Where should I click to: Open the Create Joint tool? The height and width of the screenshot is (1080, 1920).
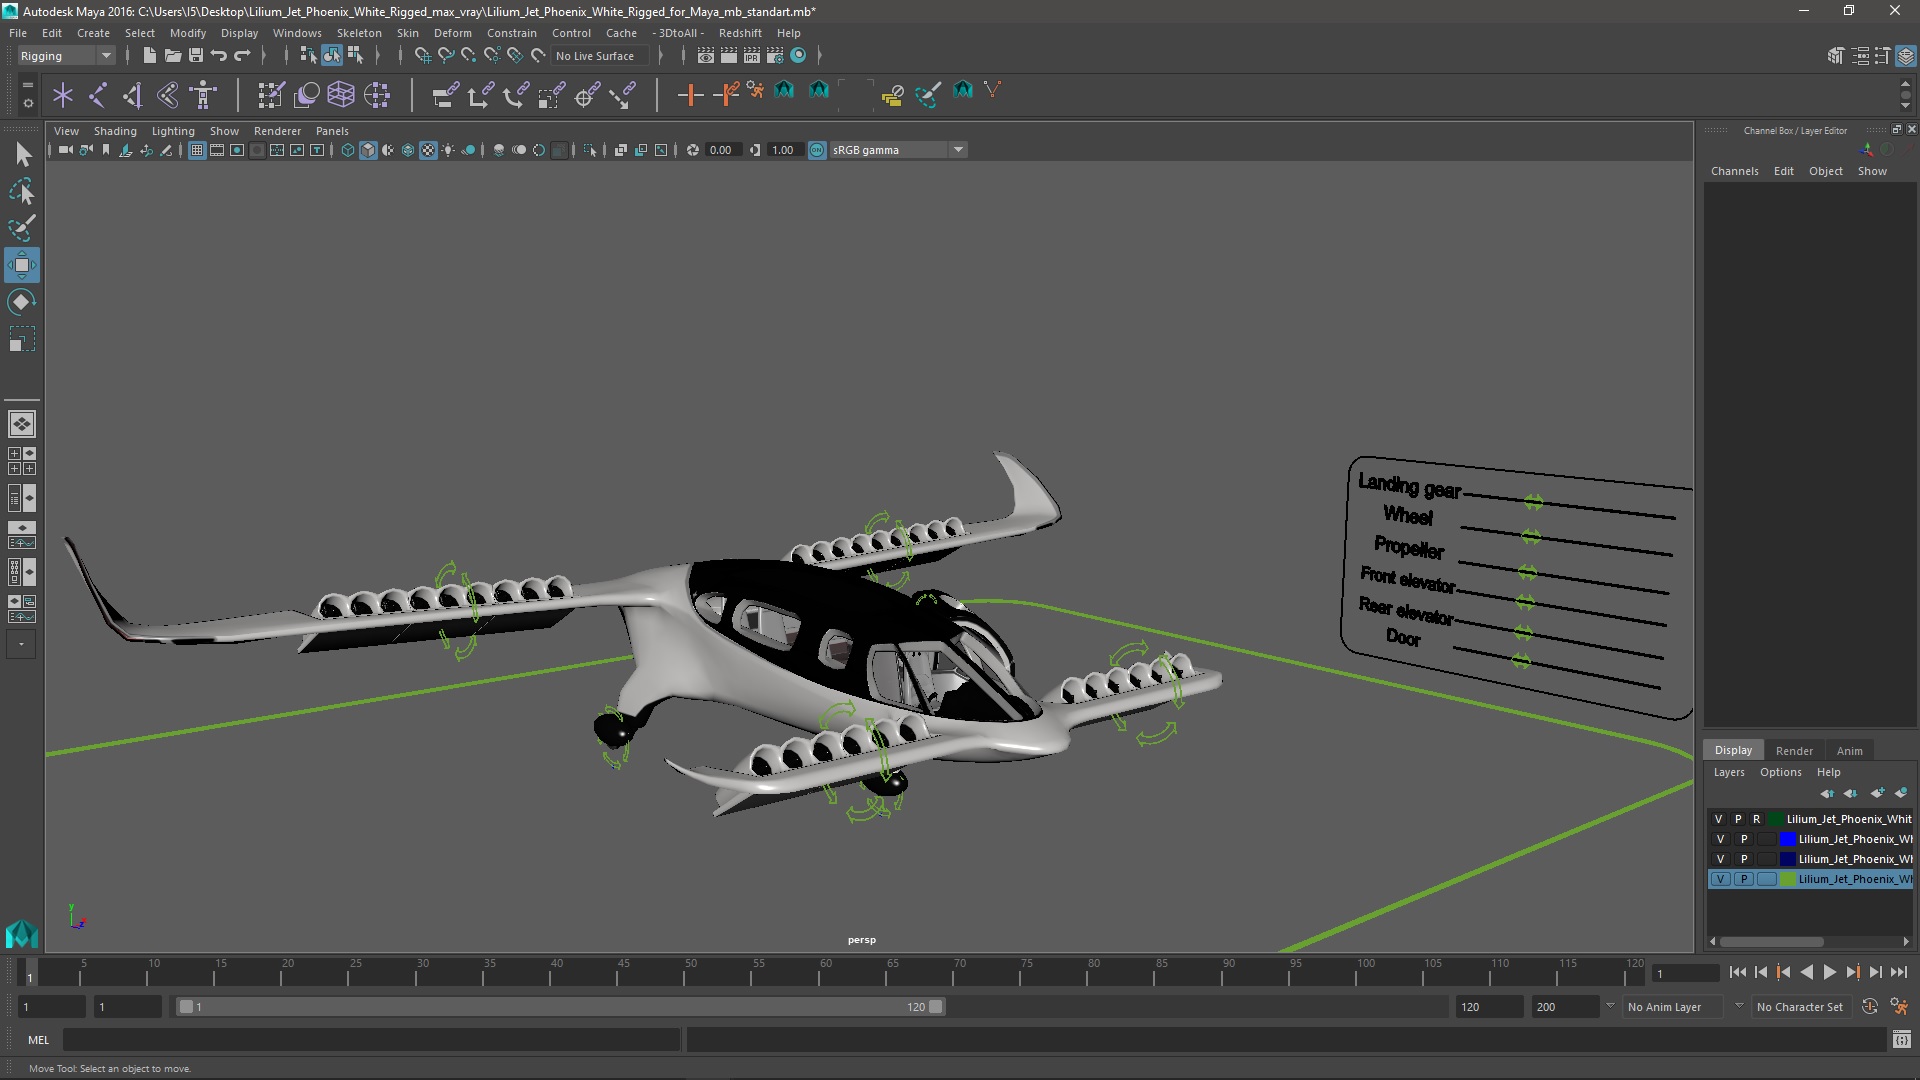[x=98, y=95]
